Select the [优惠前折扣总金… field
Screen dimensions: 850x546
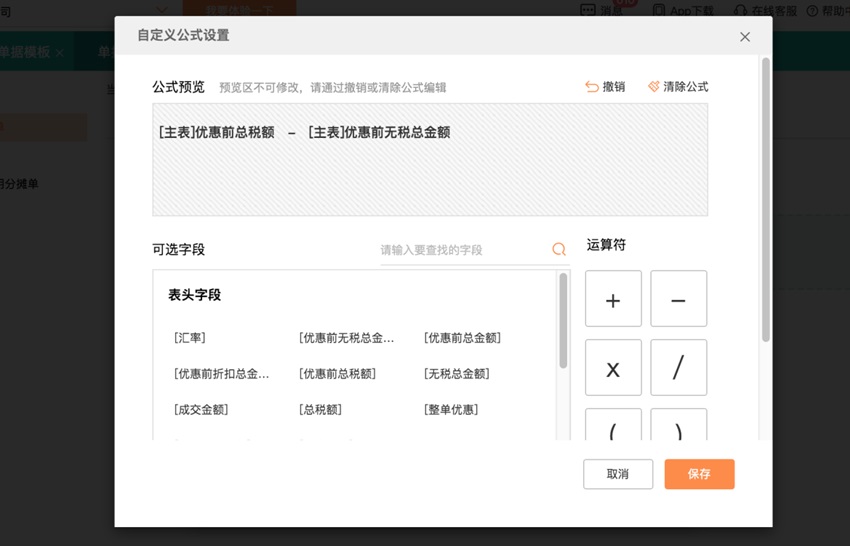221,374
